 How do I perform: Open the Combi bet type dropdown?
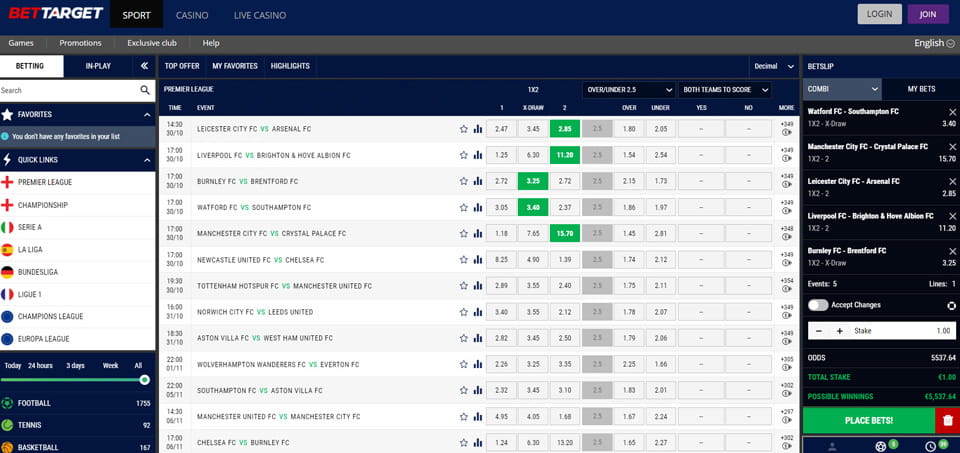pos(842,89)
